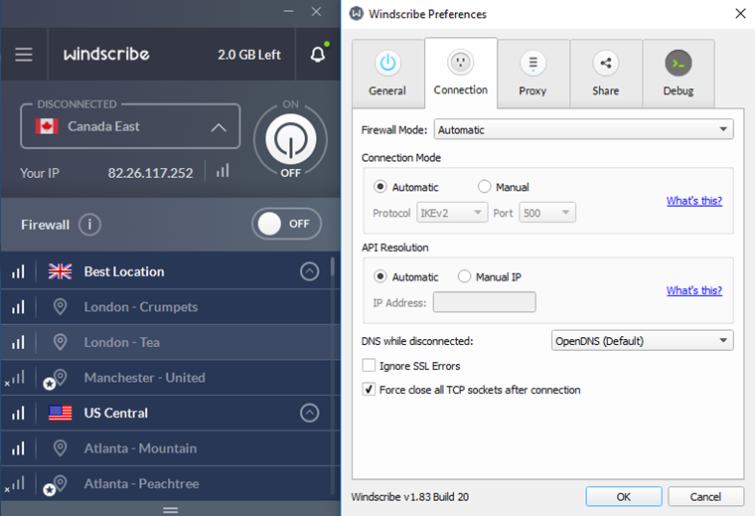Click the IP address 82.26.117.252
The image size is (755, 516).
click(x=150, y=173)
